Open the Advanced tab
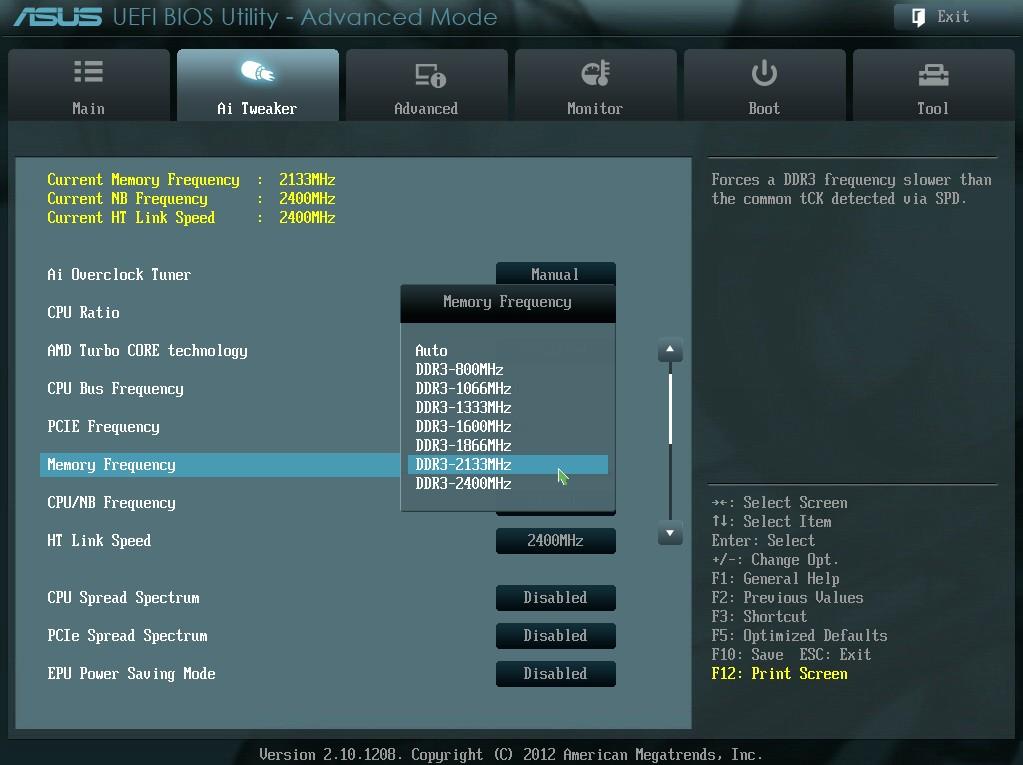1023x765 pixels. pos(427,85)
